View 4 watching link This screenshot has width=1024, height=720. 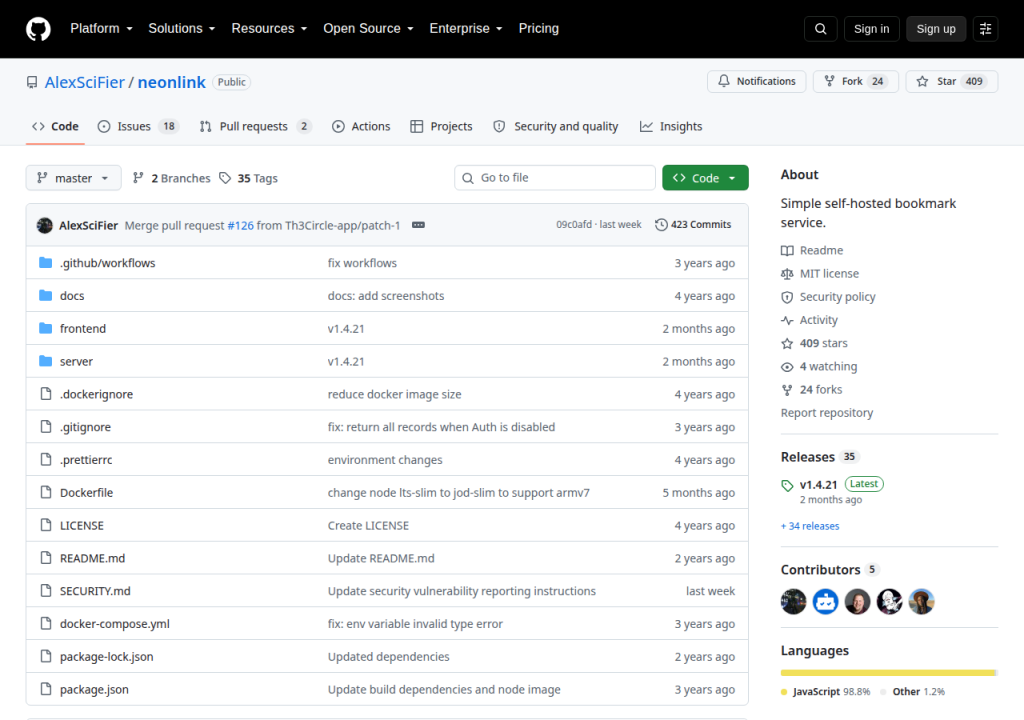coord(819,367)
